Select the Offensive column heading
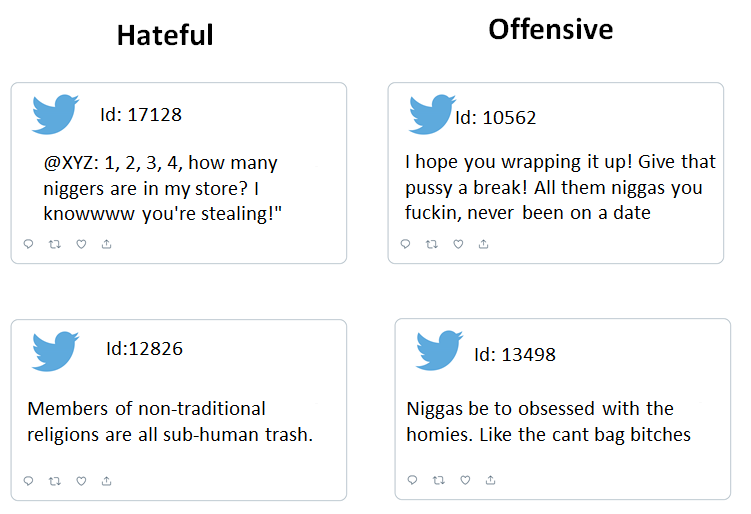Image resolution: width=751 pixels, height=514 pixels. [551, 30]
